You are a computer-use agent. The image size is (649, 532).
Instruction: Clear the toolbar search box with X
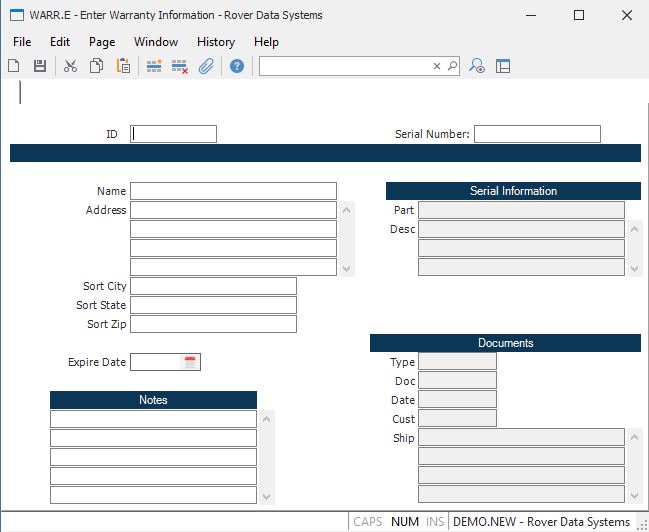click(x=437, y=66)
